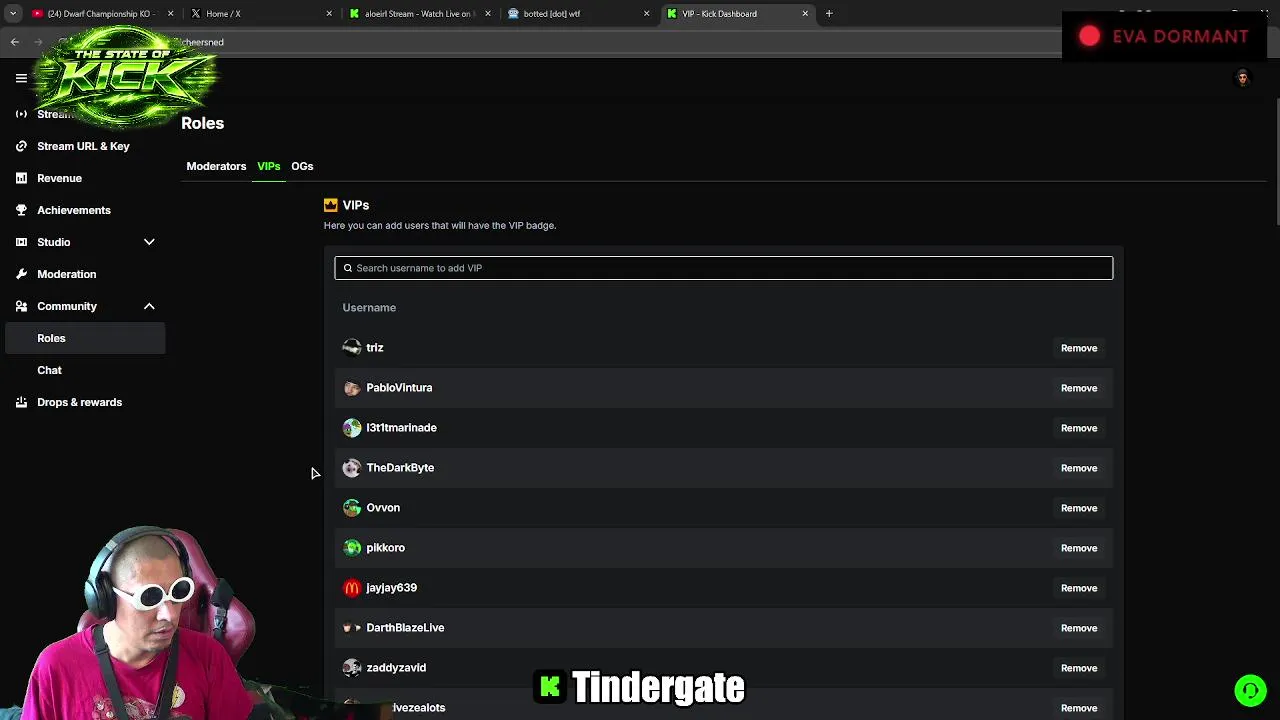1280x720 pixels.
Task: Click the Revenue sidebar icon
Action: 21,178
